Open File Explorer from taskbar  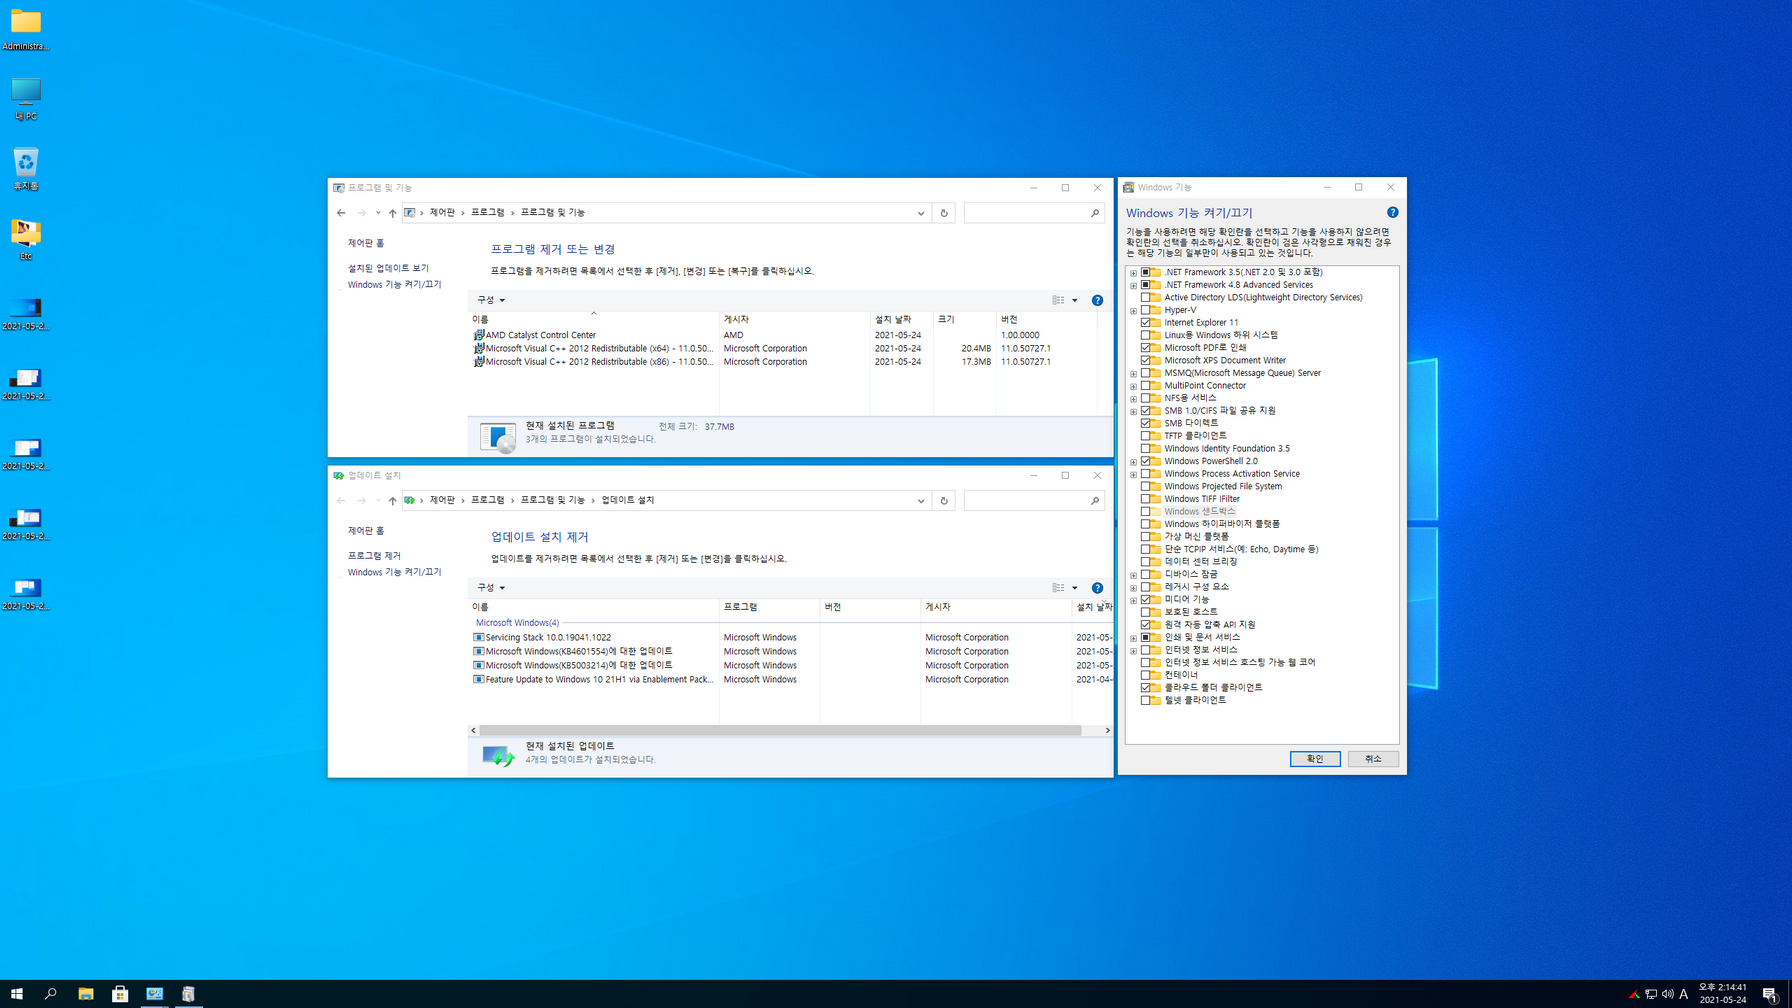click(86, 994)
